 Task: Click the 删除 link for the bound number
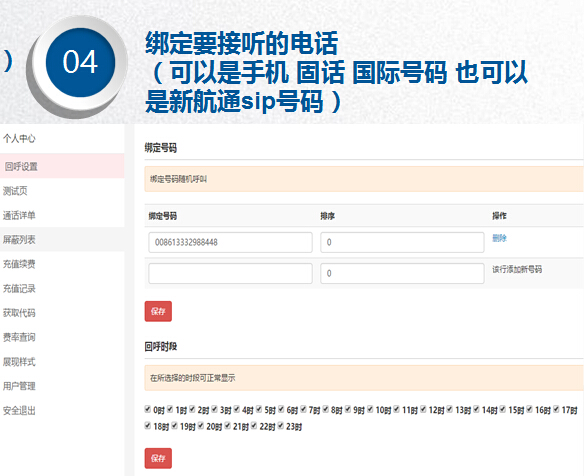[499, 238]
